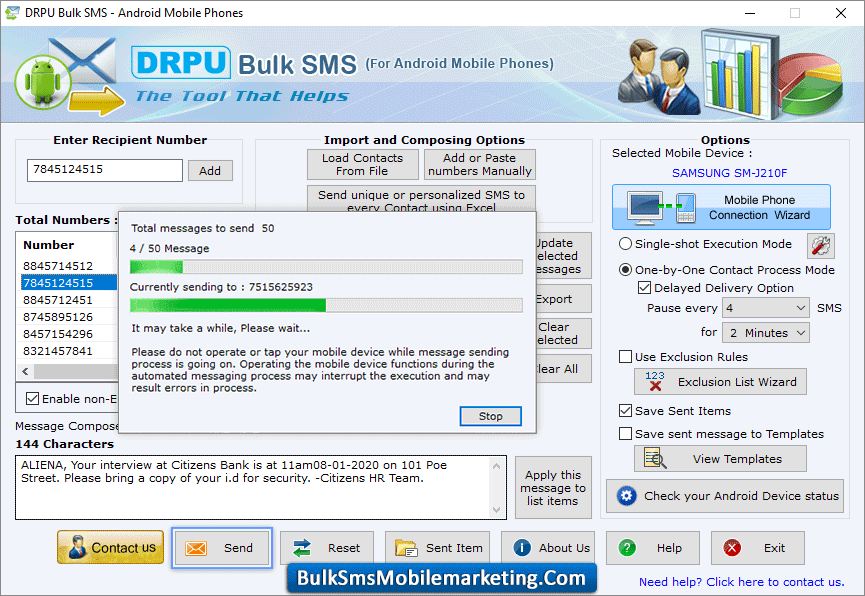Viewport: 865px width, 596px height.
Task: Click message box scroll up arrow
Action: pyautogui.click(x=496, y=466)
